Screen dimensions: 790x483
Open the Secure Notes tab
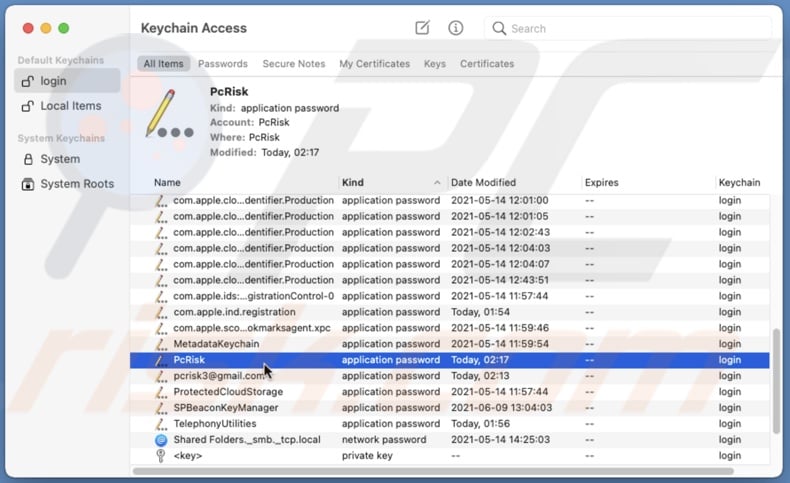pyautogui.click(x=293, y=64)
